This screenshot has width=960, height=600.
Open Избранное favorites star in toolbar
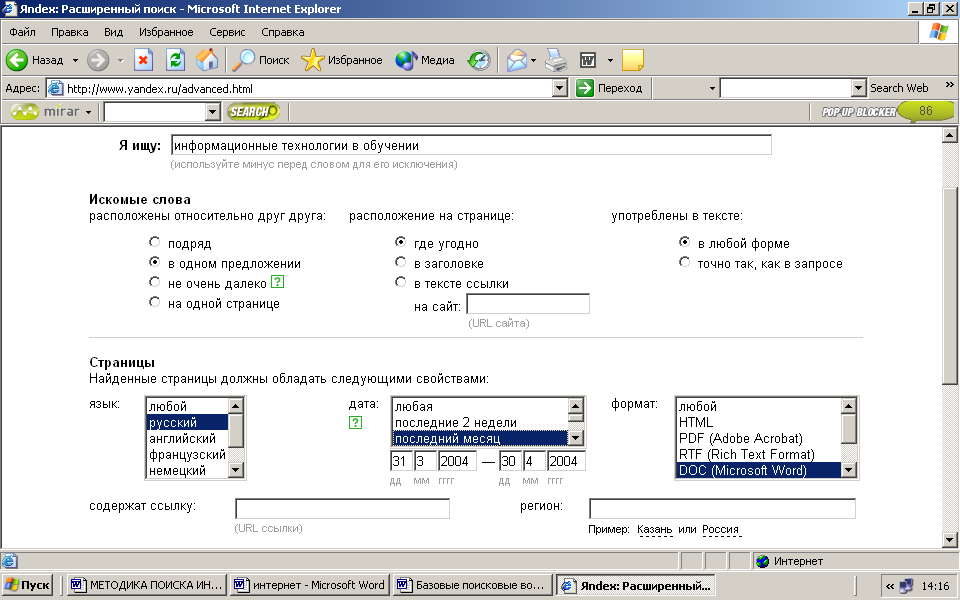(342, 60)
